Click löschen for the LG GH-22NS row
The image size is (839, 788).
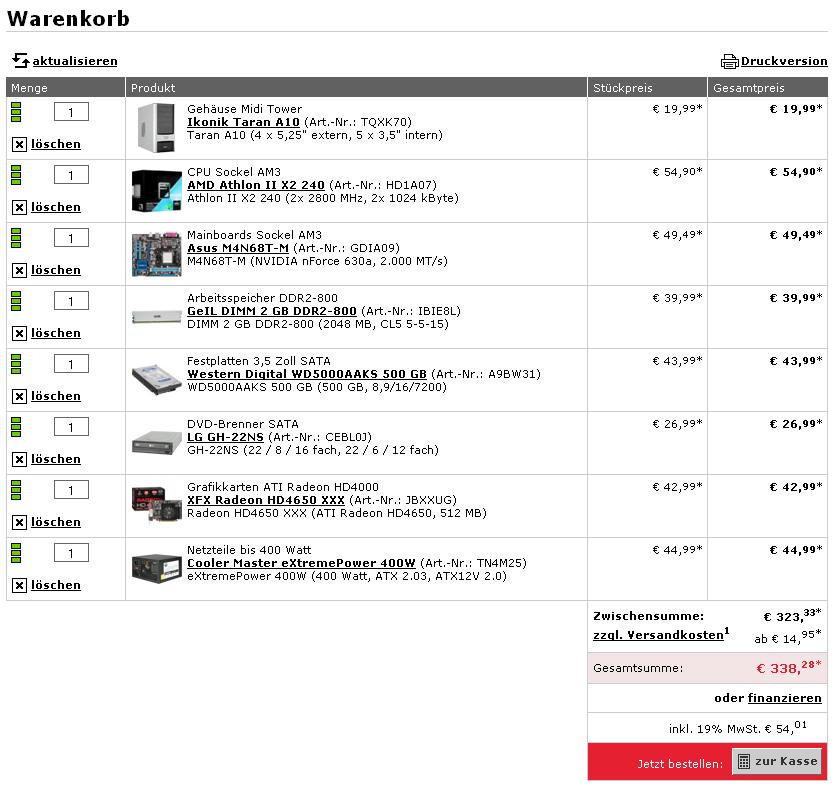[56, 460]
